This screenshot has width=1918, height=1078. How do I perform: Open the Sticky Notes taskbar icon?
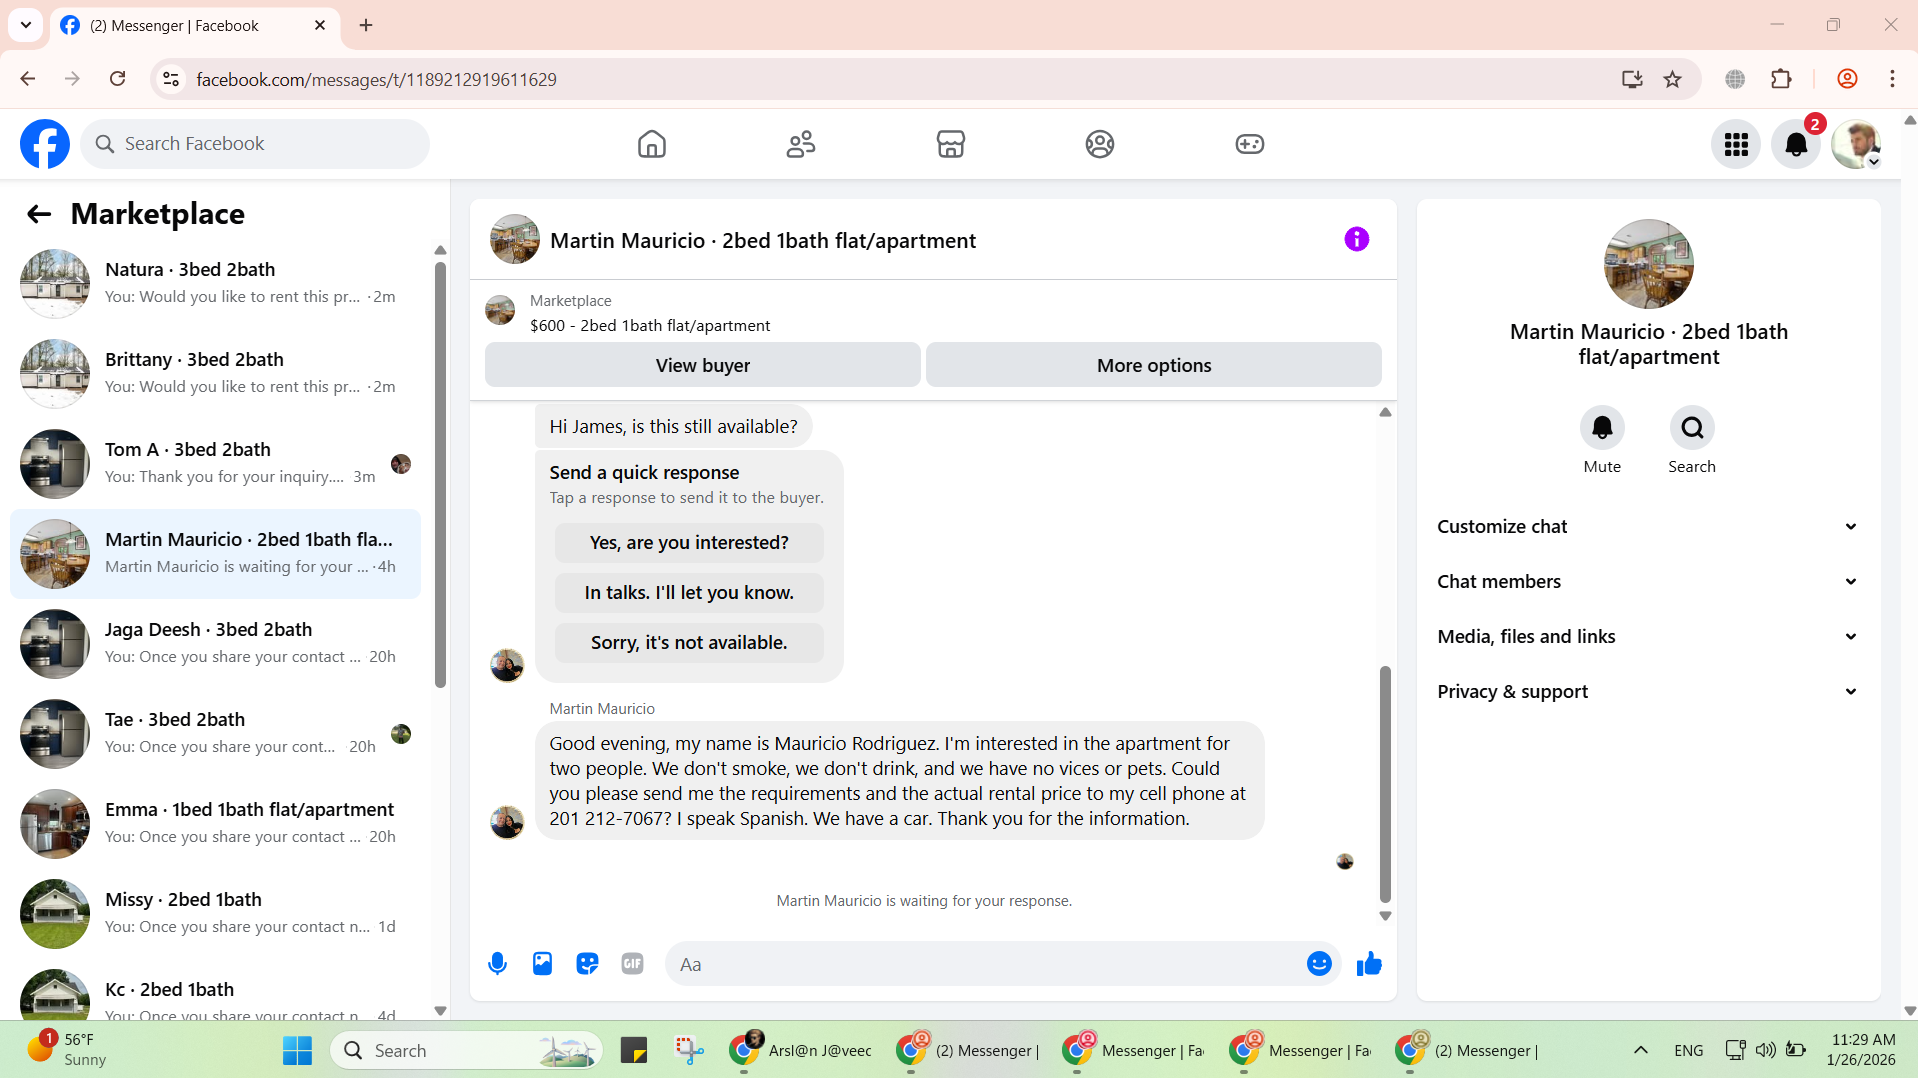634,1050
